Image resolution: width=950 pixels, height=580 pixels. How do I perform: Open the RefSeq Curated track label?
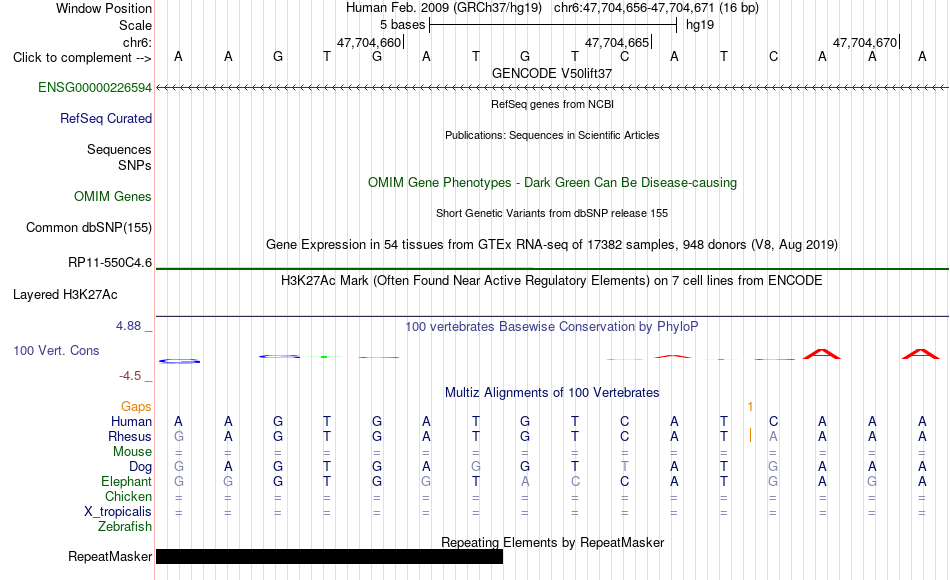tap(105, 118)
